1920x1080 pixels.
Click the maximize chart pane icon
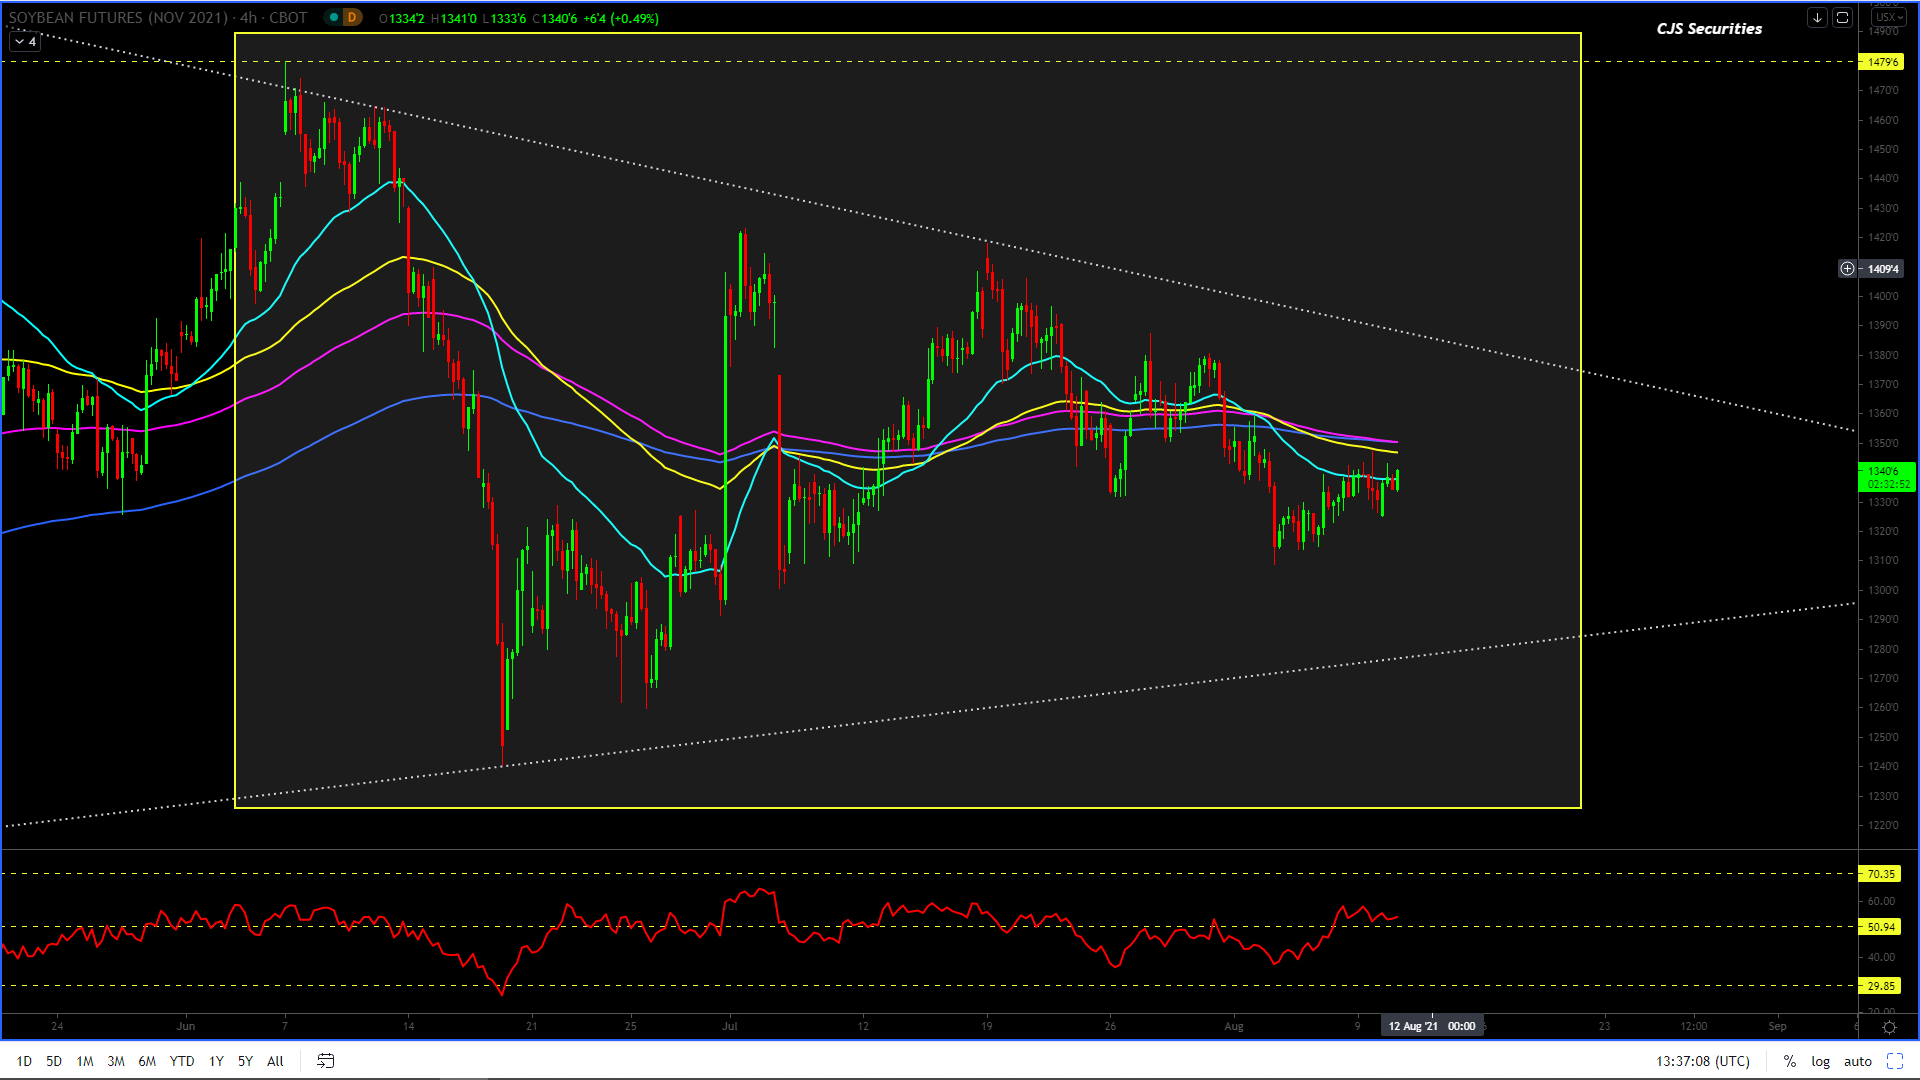pyautogui.click(x=1842, y=17)
